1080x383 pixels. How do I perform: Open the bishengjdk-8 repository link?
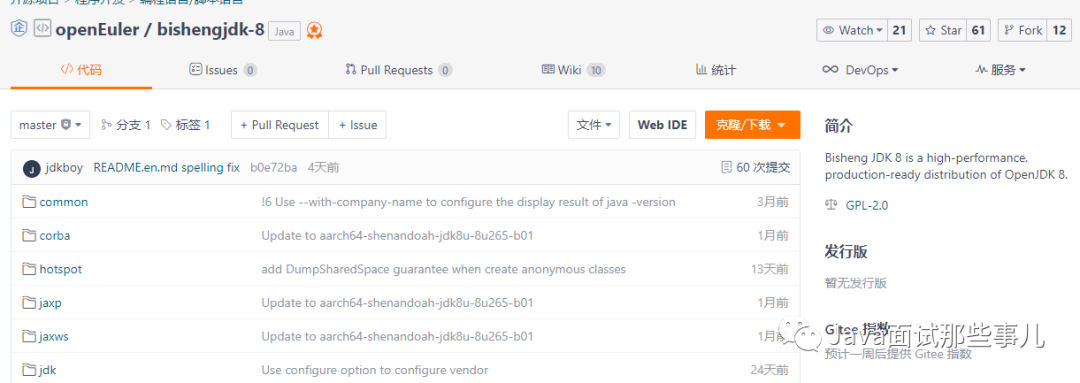(211, 30)
